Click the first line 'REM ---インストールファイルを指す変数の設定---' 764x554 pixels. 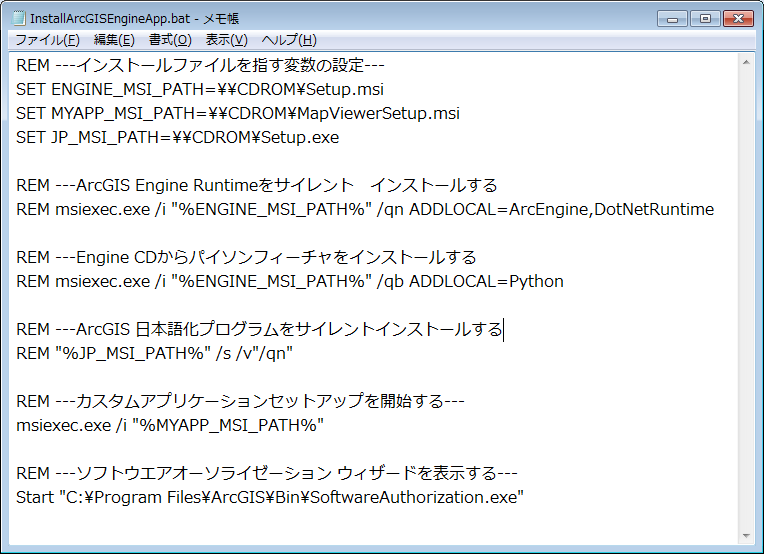(200, 65)
